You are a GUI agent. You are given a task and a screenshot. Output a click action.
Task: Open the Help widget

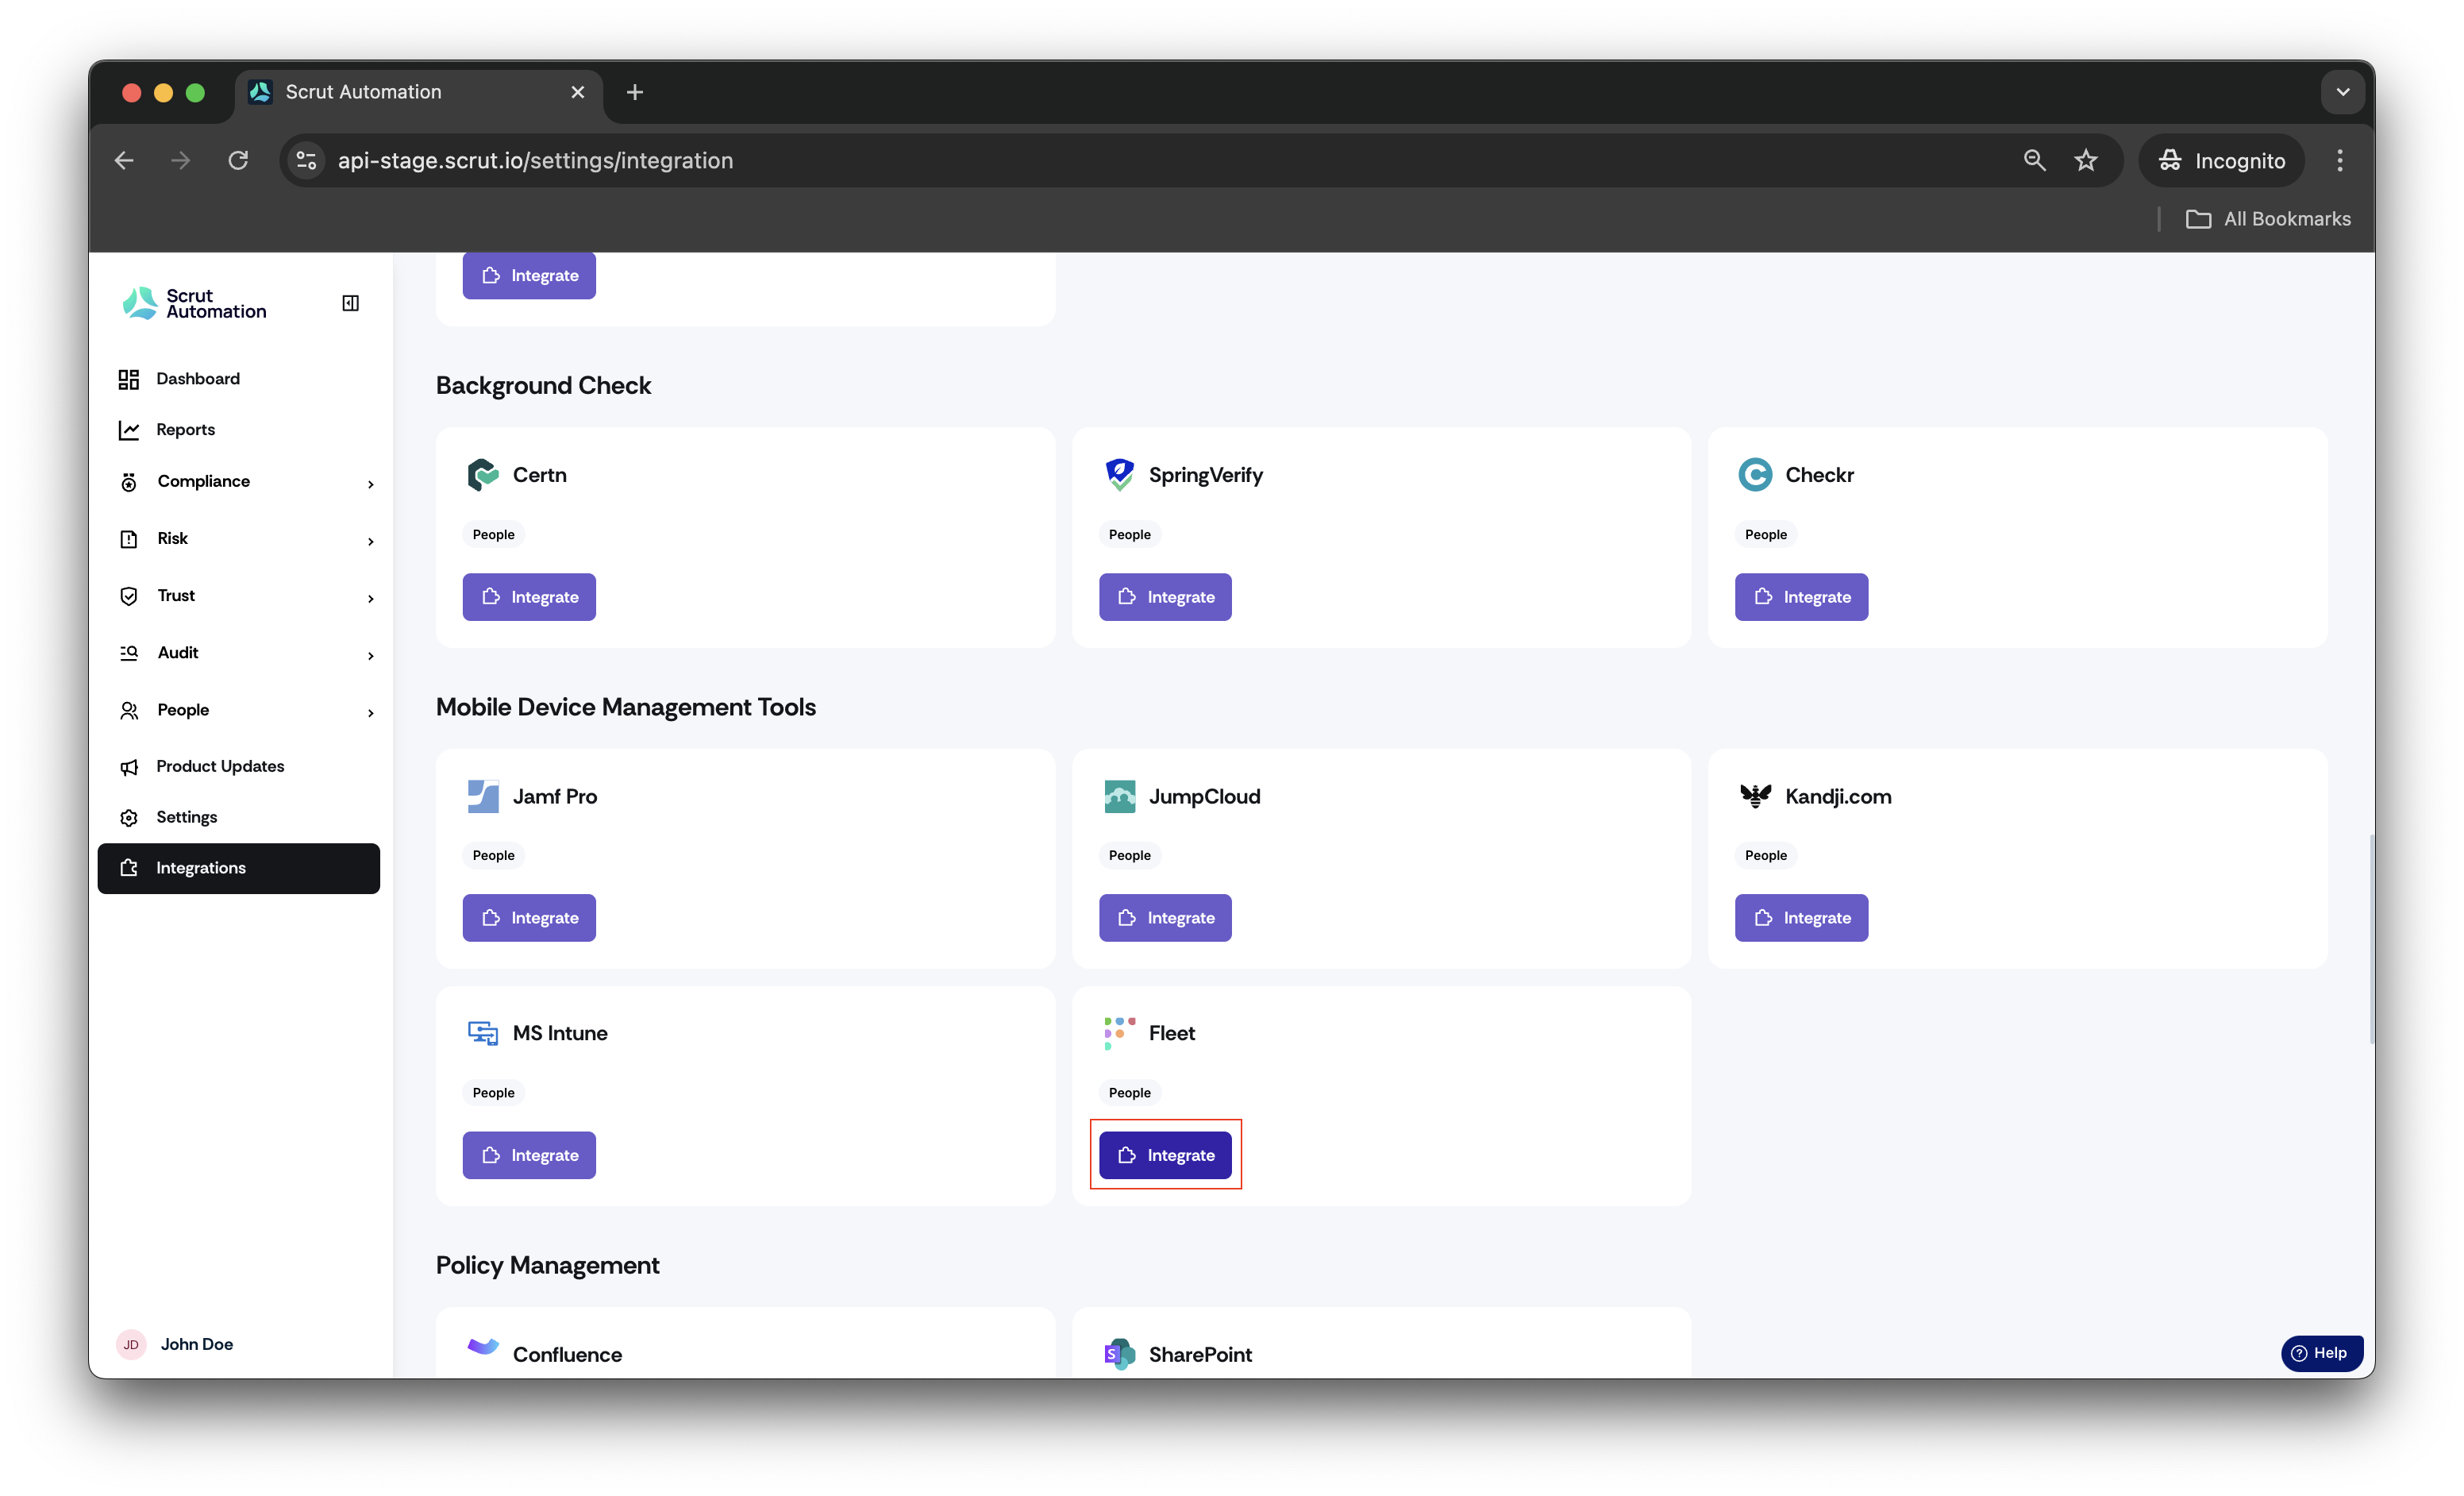coord(2321,1353)
